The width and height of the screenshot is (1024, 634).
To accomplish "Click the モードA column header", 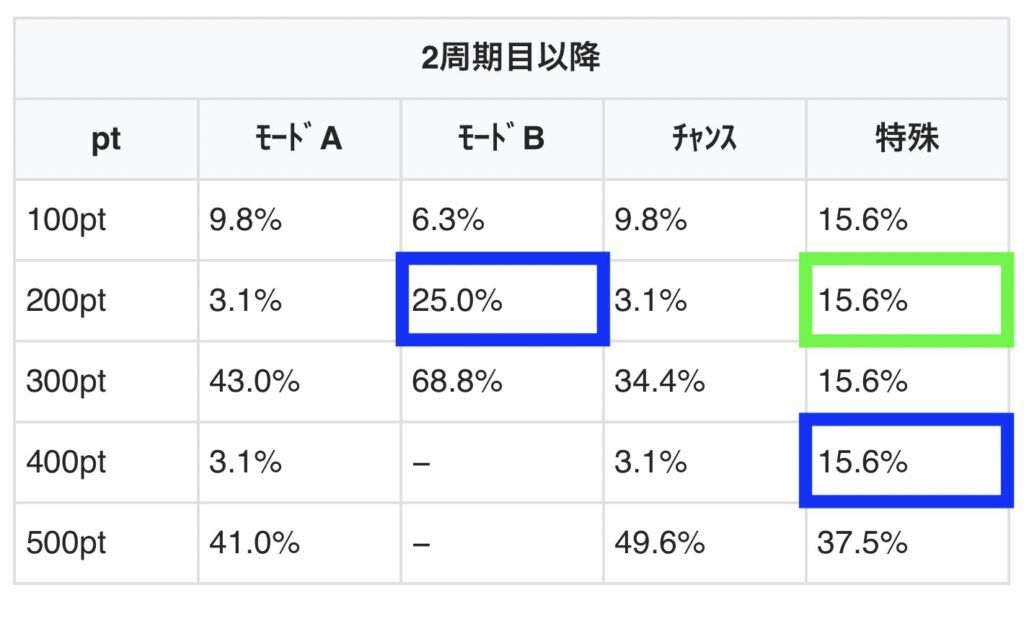I will (299, 139).
